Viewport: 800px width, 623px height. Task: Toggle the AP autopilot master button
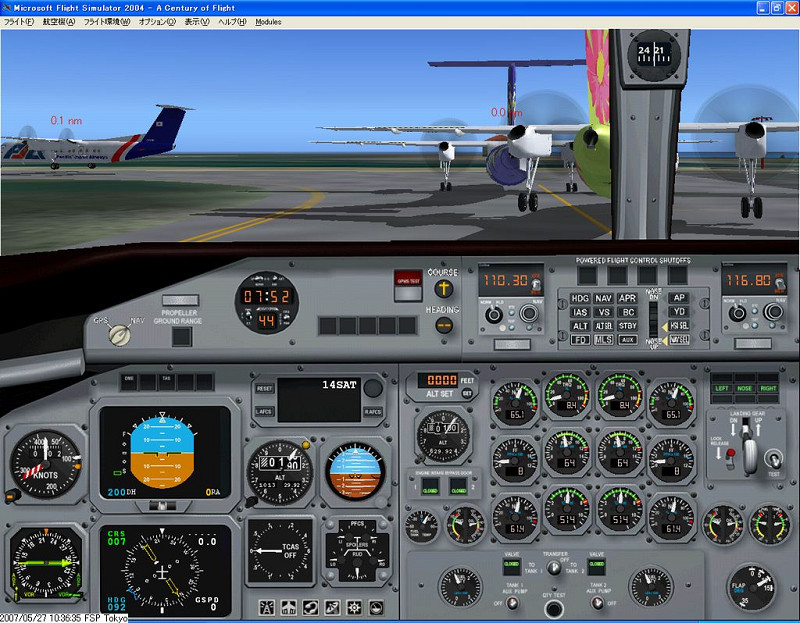click(679, 297)
